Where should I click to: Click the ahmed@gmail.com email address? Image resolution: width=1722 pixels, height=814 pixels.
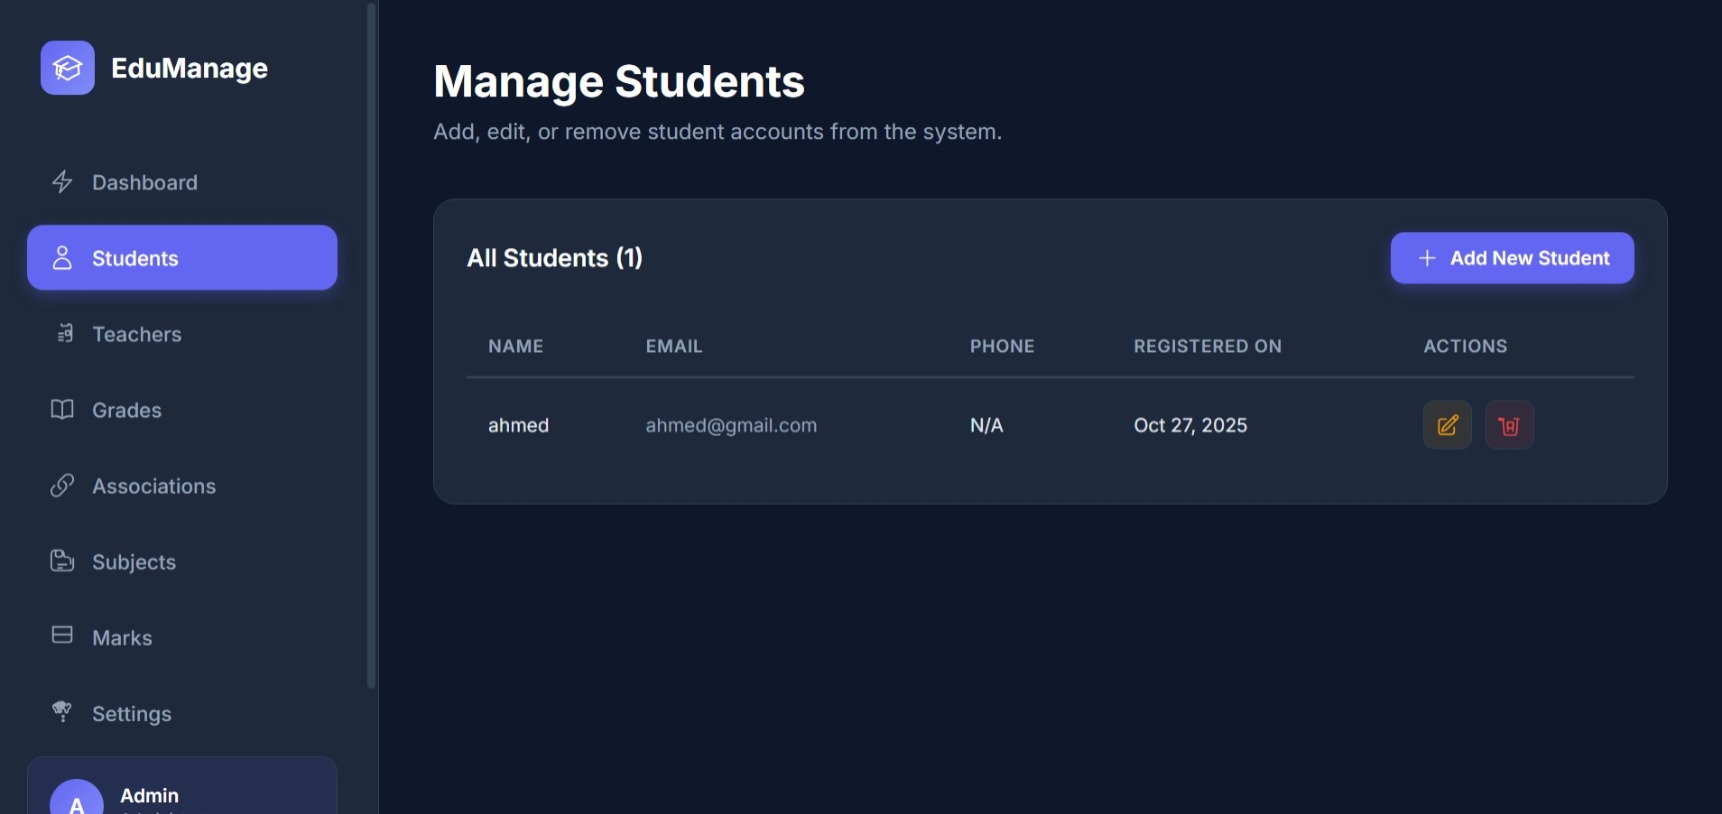731,425
